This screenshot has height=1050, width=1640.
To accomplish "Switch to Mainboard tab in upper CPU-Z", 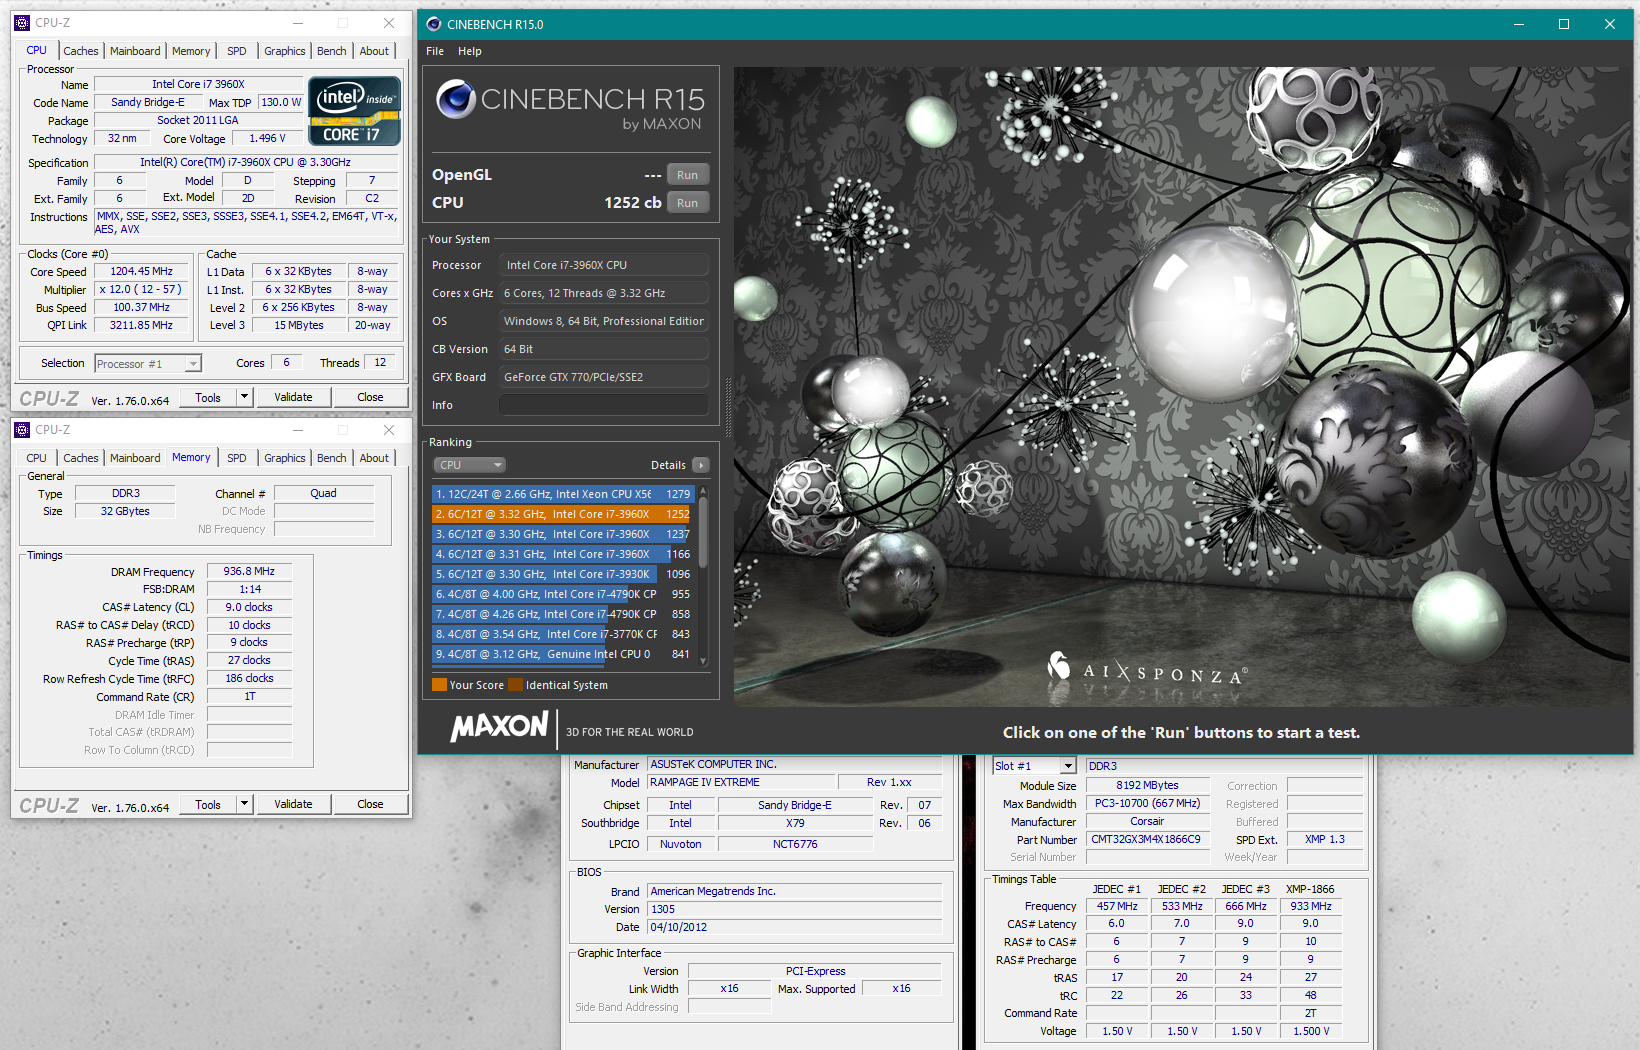I will point(135,51).
